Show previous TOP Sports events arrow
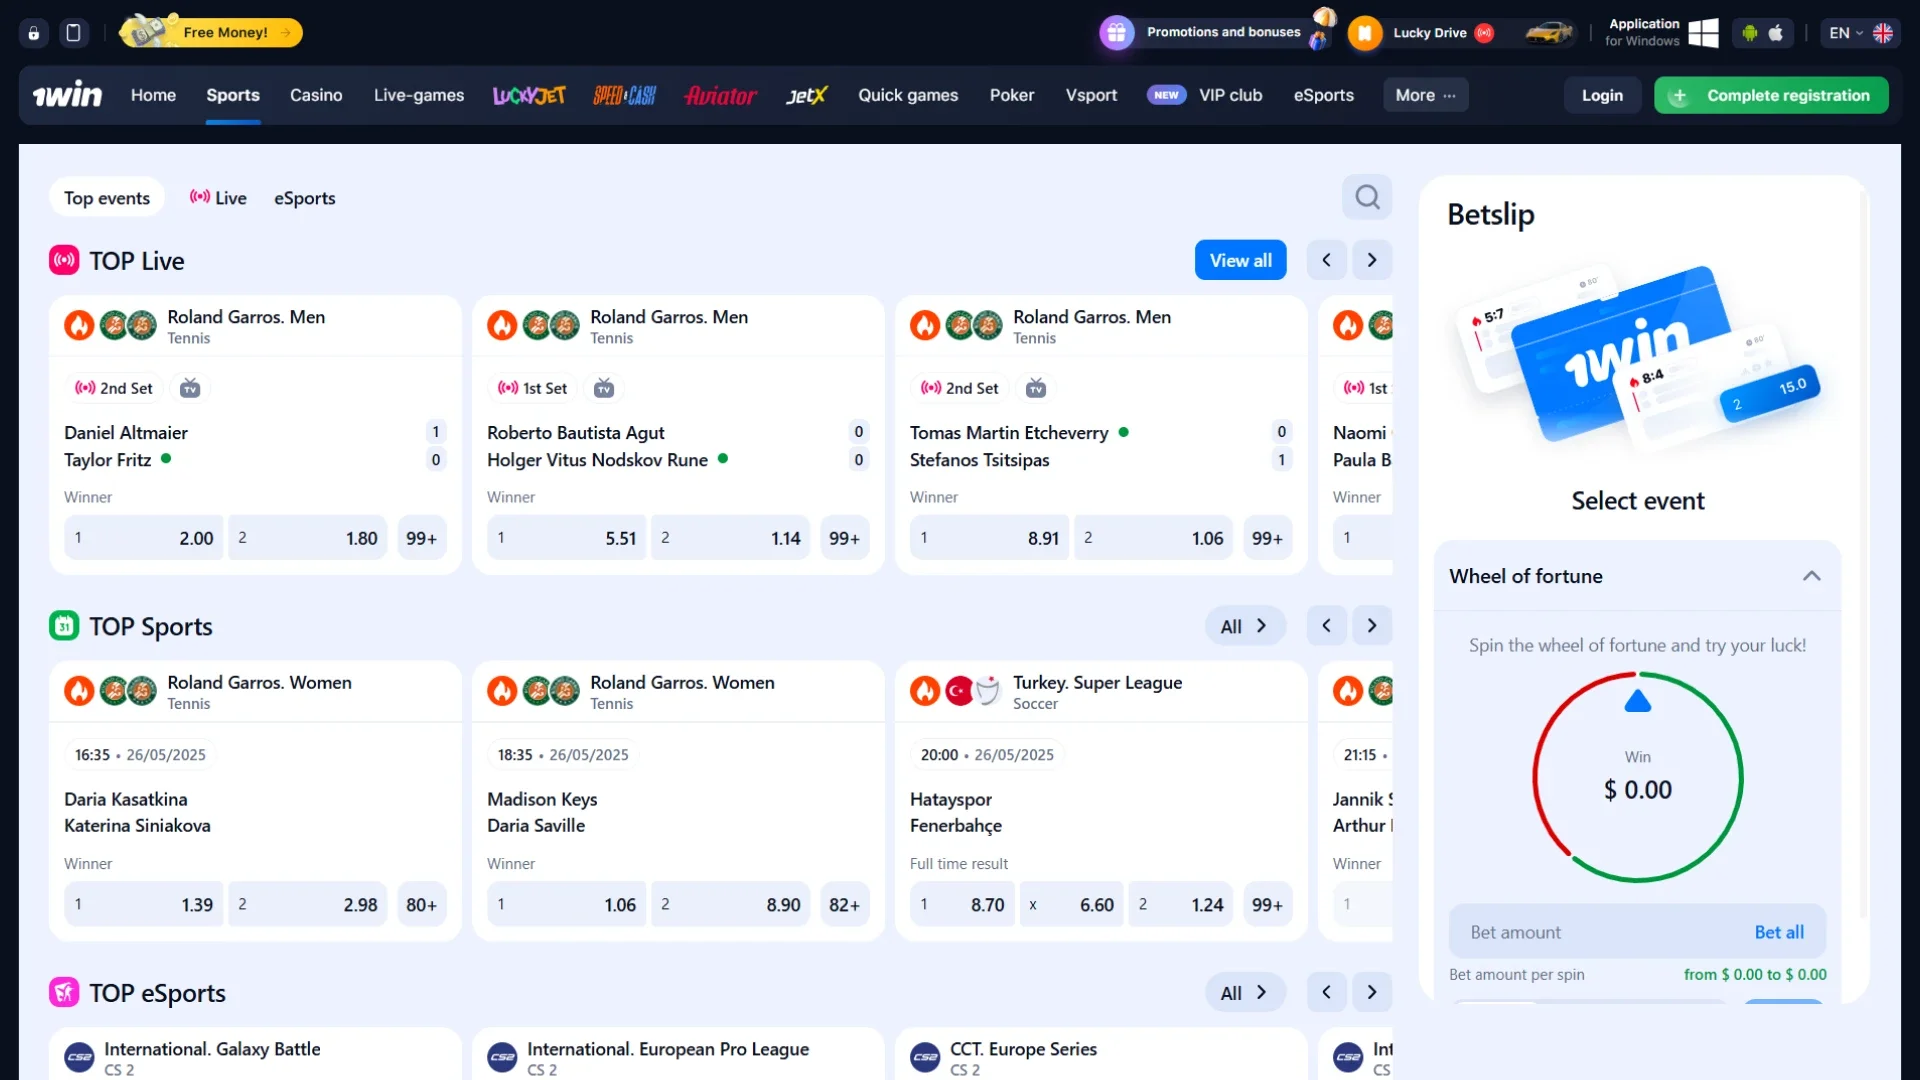The width and height of the screenshot is (1920, 1080). [x=1326, y=626]
